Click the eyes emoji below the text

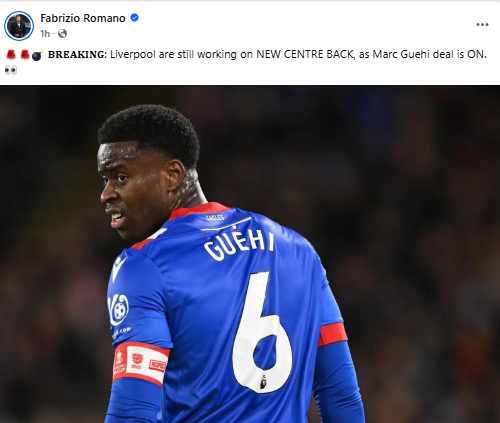tap(11, 70)
